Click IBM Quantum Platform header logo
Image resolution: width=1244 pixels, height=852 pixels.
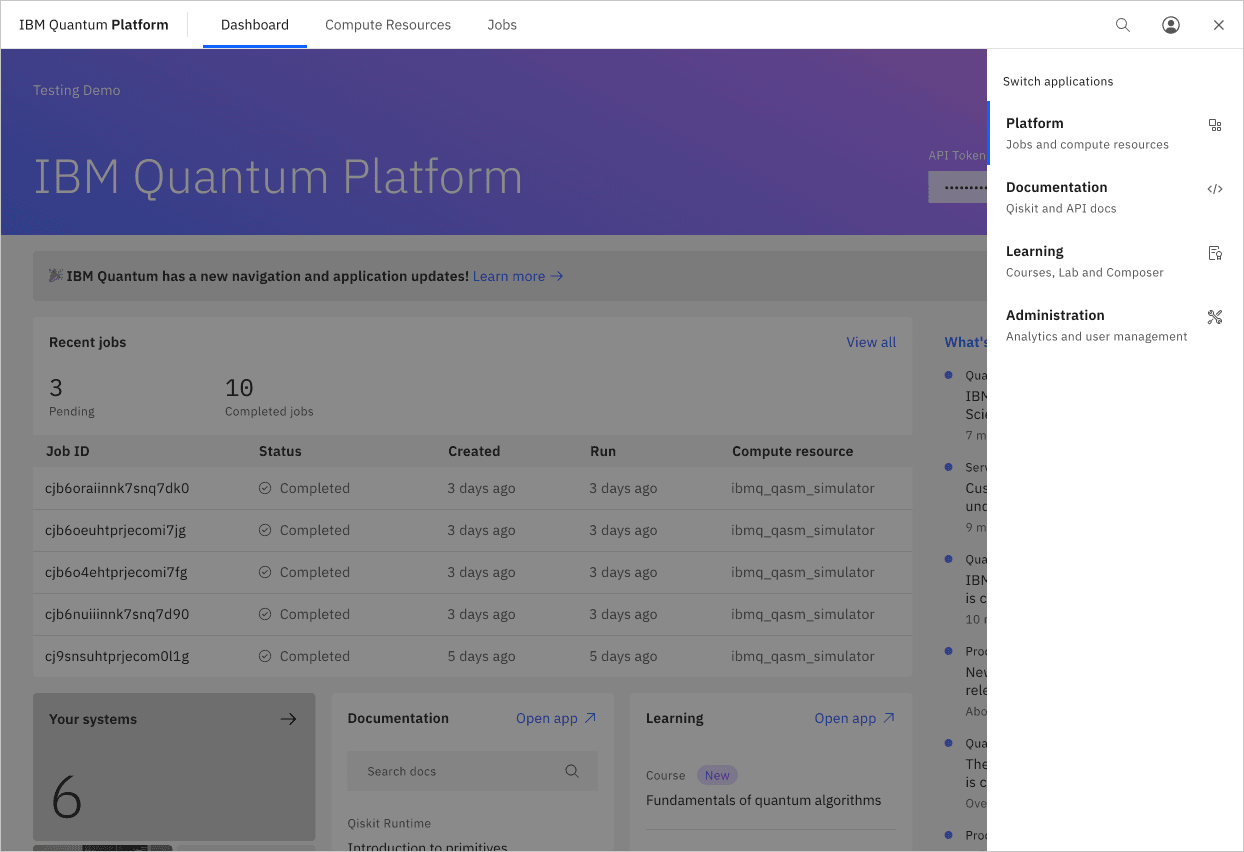pos(94,25)
